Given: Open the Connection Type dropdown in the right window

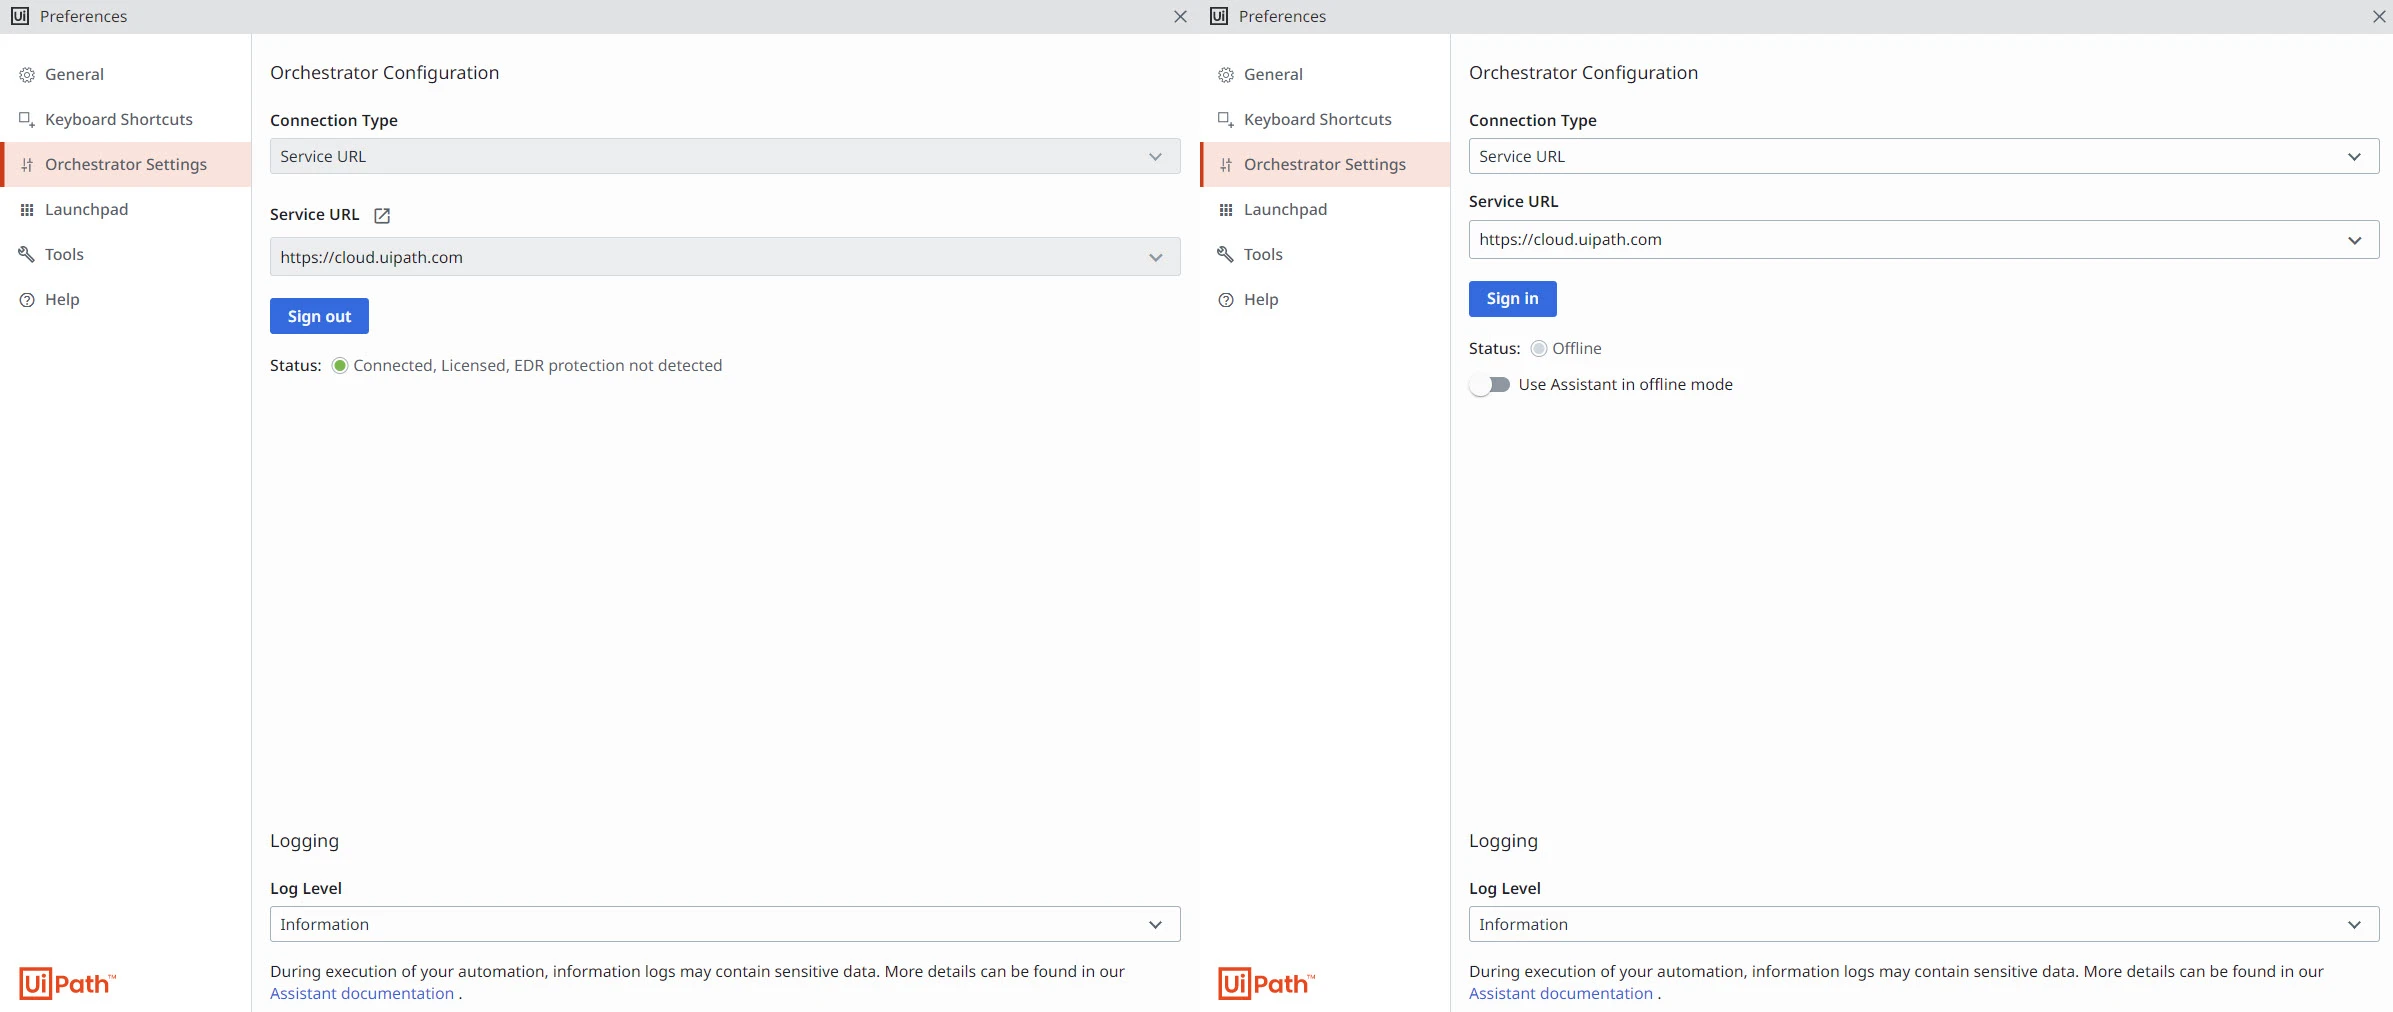Looking at the screenshot, I should pos(1924,156).
